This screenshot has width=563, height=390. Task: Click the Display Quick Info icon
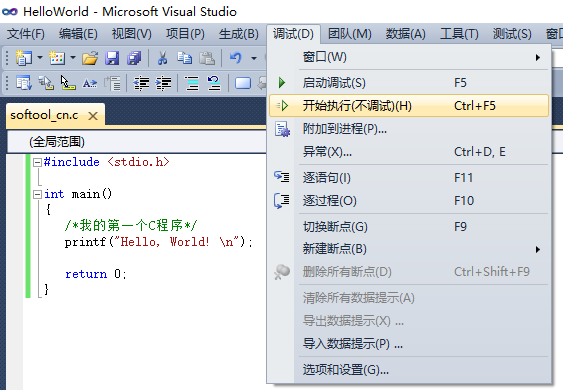click(x=68, y=83)
